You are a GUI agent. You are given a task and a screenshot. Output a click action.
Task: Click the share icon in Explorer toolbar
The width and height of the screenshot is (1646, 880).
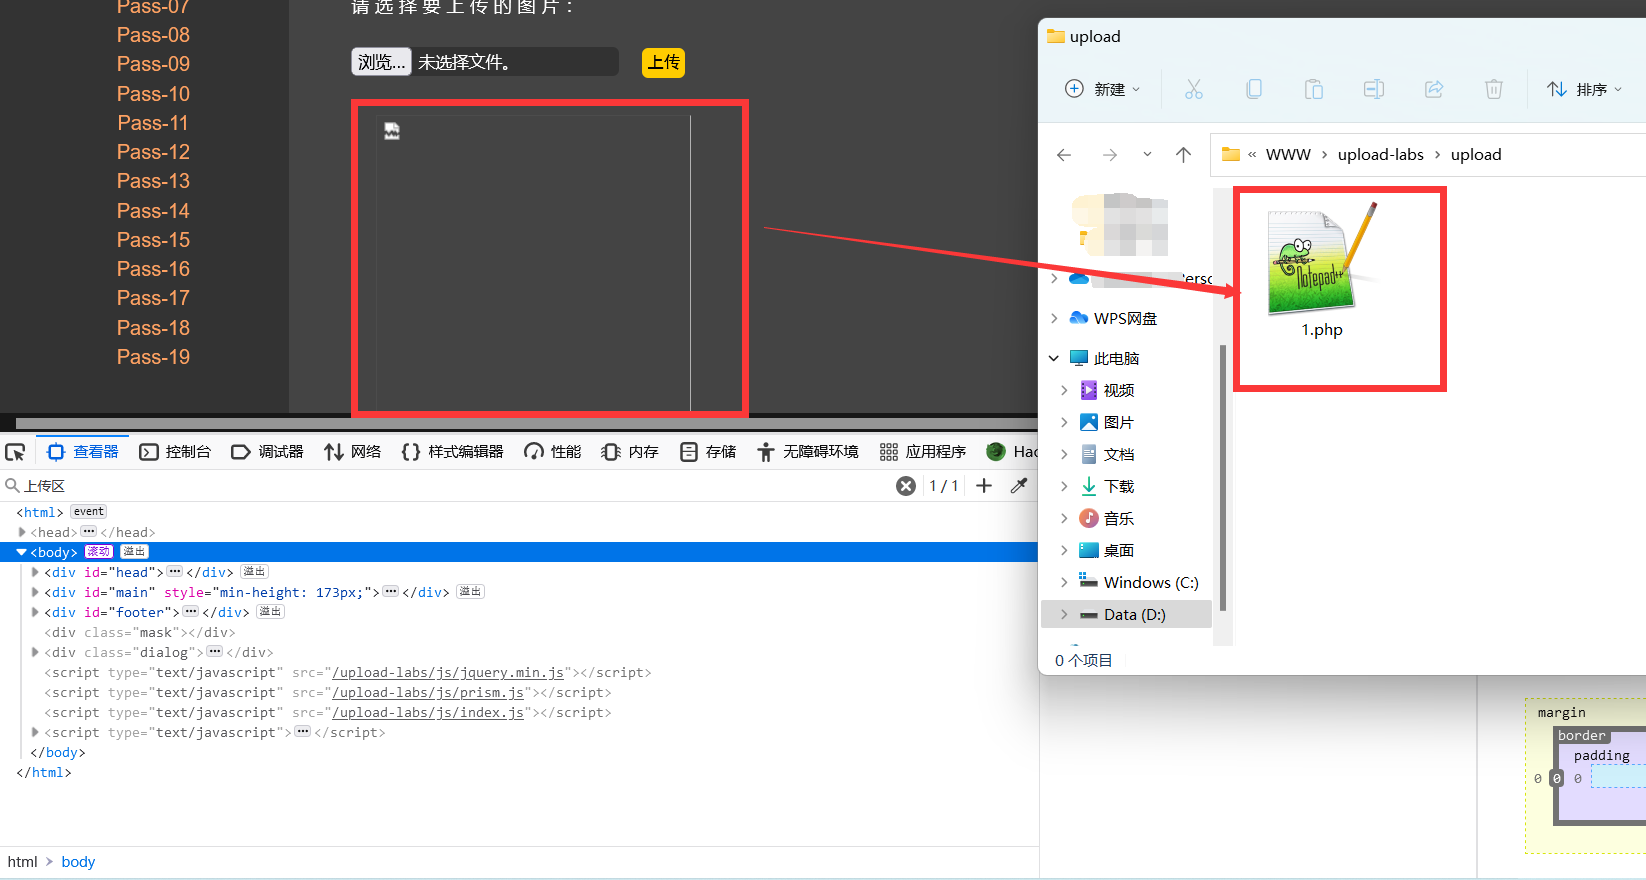pos(1434,89)
